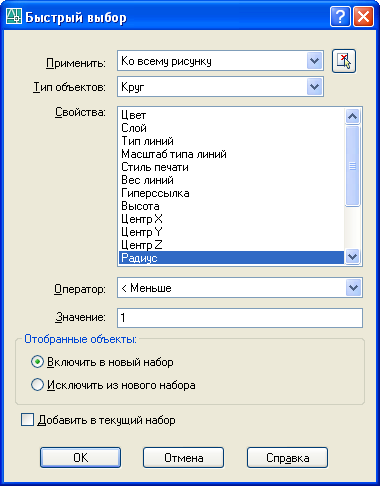The width and height of the screenshot is (380, 486).
Task: Click the AutoCAD dialog title icon
Action: pos(14,17)
